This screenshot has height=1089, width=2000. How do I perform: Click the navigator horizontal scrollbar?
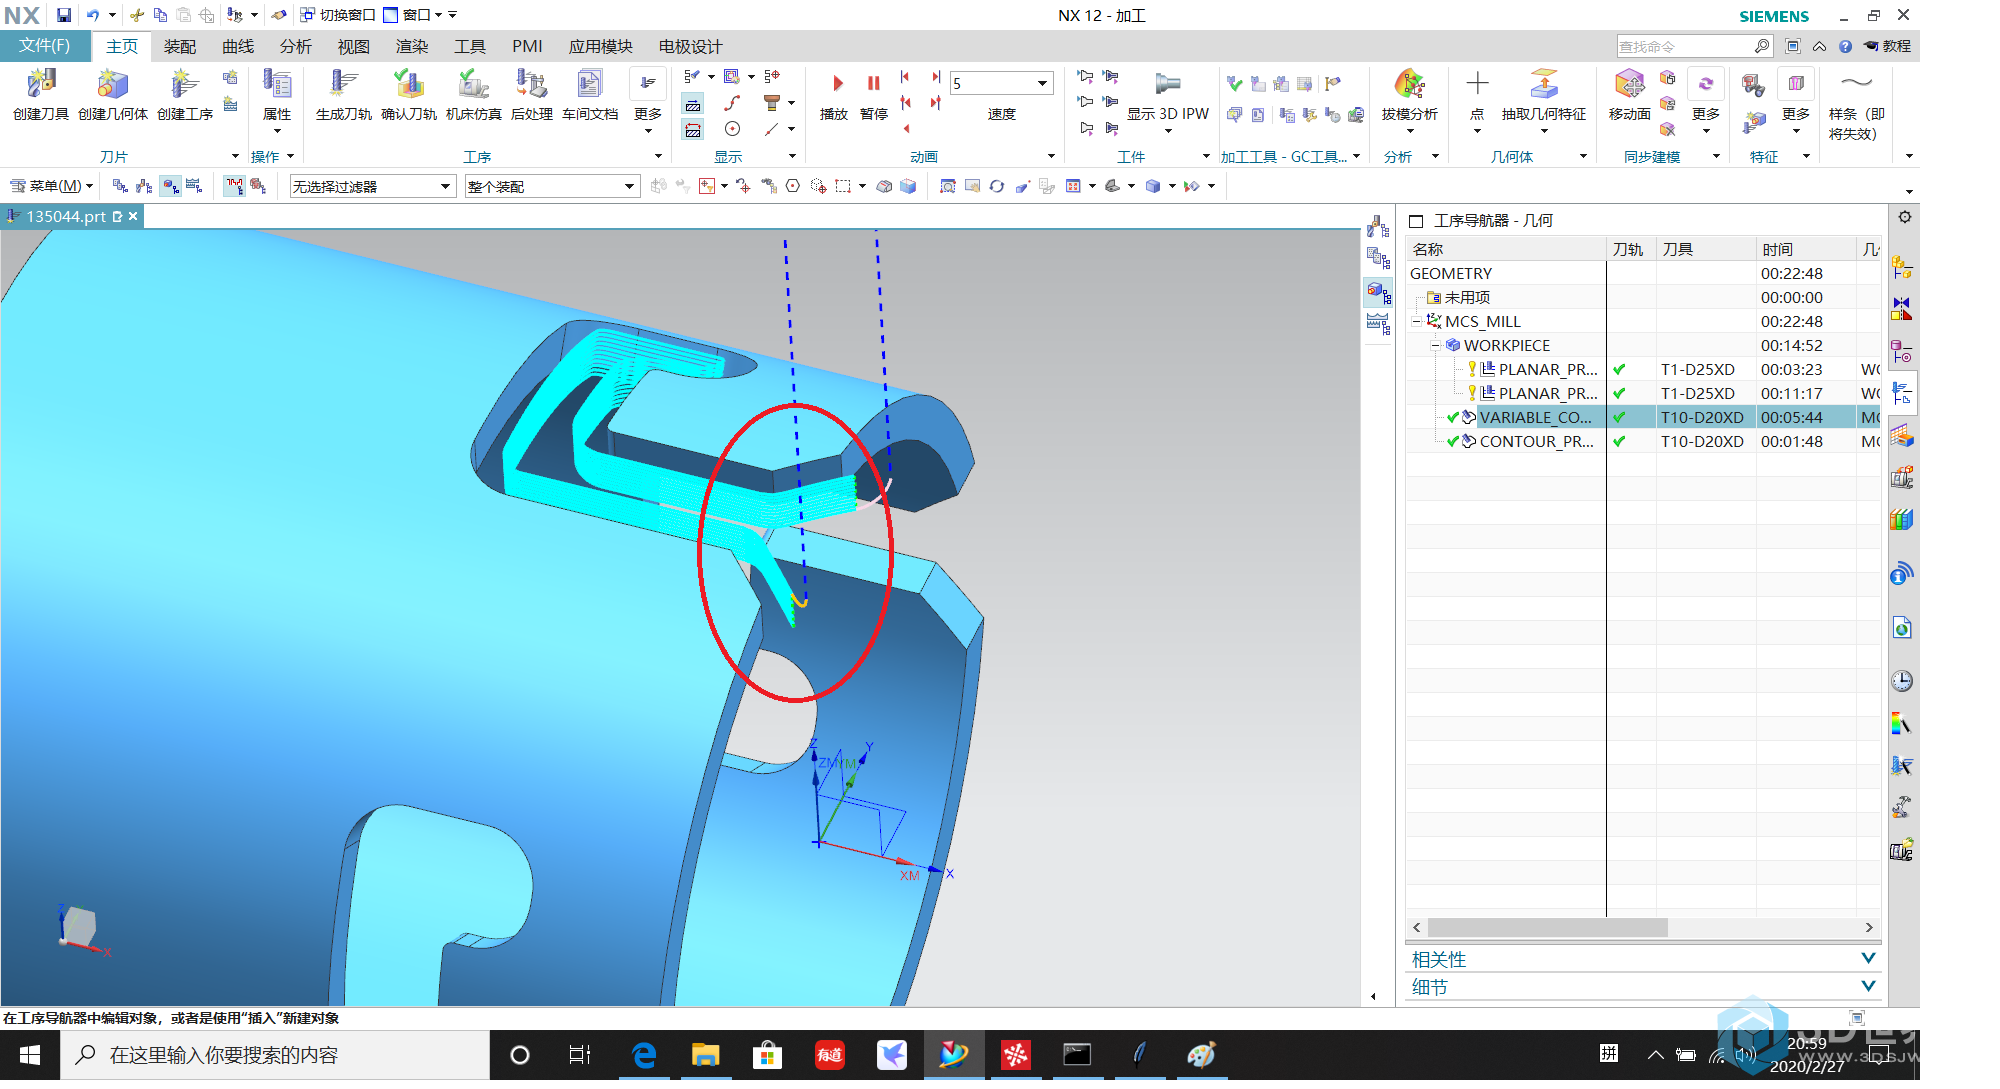(x=1547, y=928)
